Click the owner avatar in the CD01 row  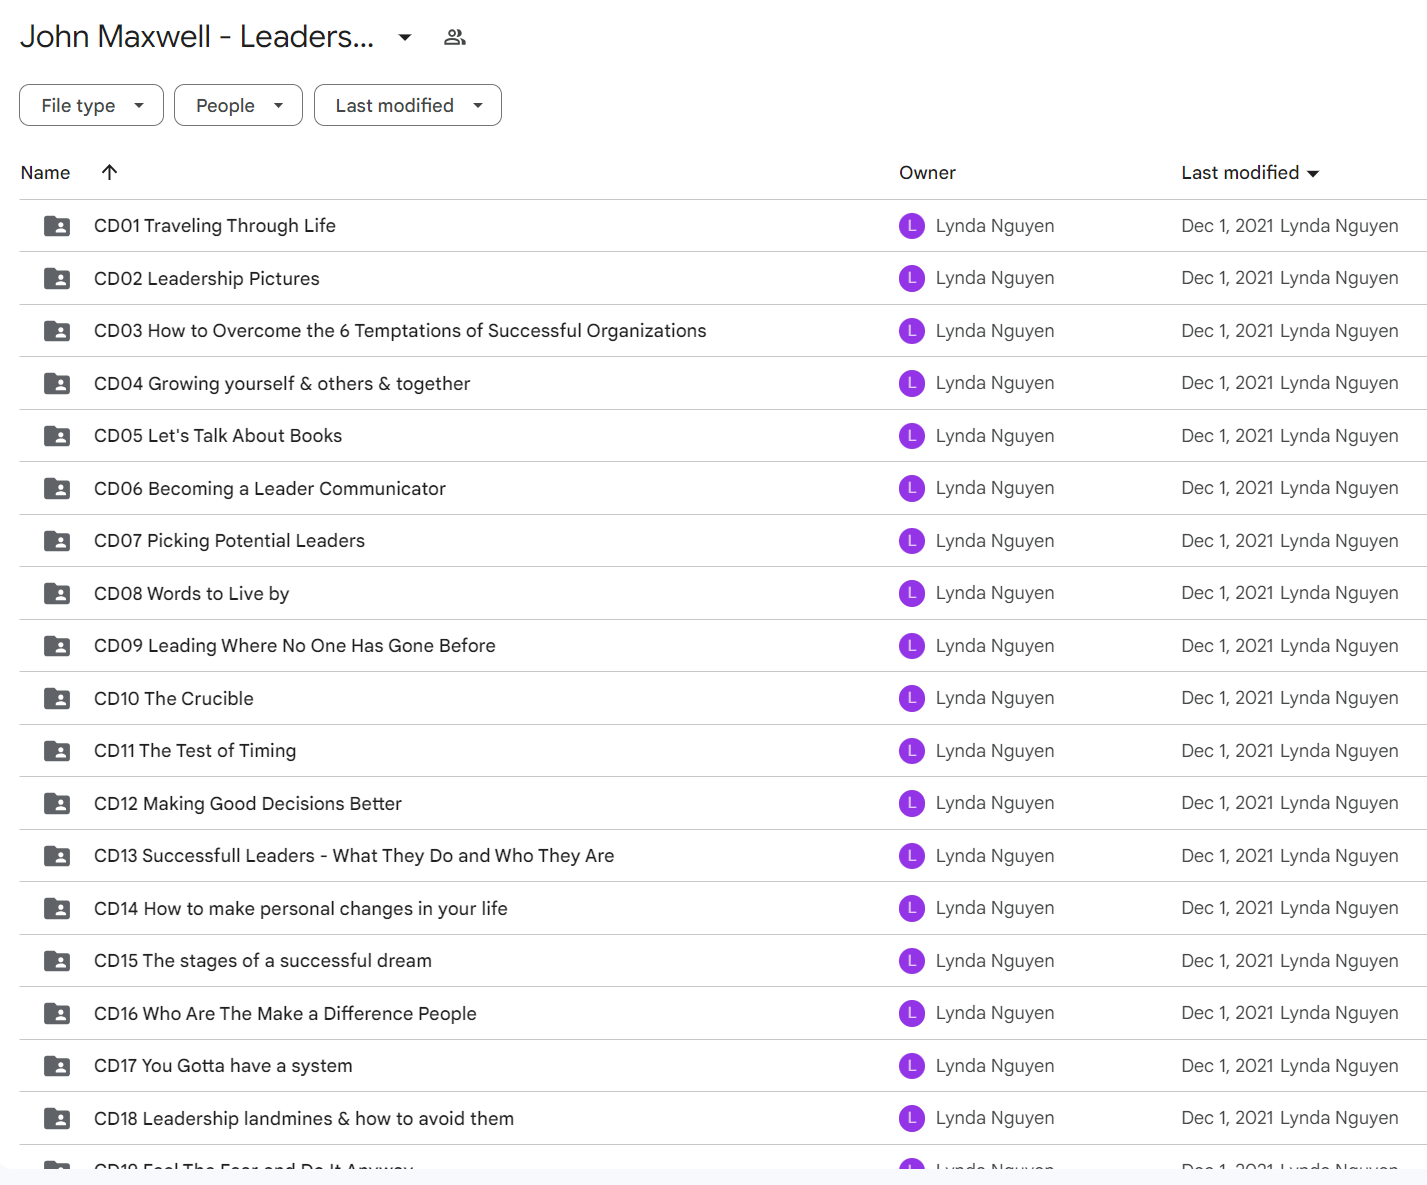[x=912, y=226]
